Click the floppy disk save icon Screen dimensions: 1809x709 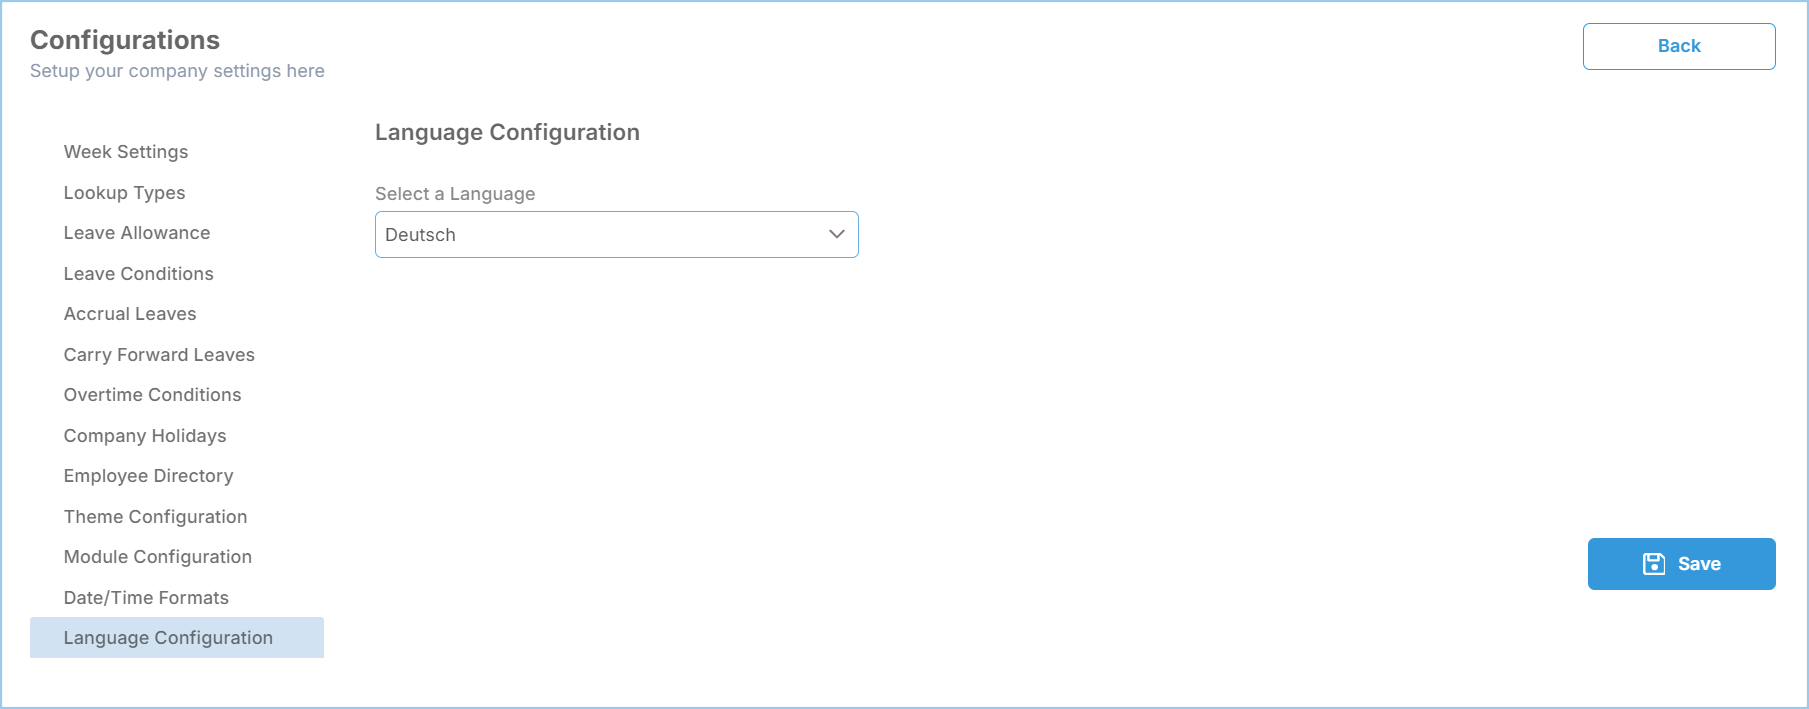(1654, 564)
